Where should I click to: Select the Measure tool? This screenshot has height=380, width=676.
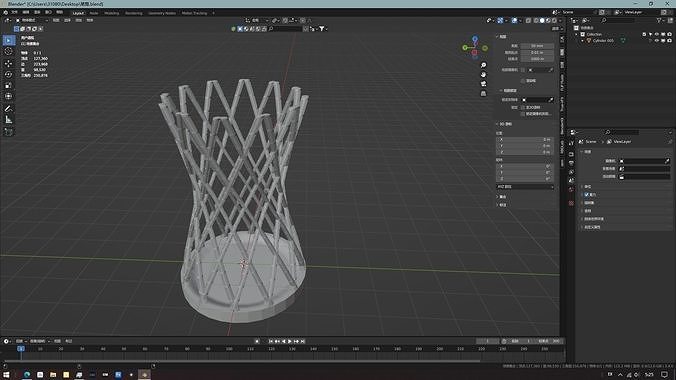tap(9, 120)
